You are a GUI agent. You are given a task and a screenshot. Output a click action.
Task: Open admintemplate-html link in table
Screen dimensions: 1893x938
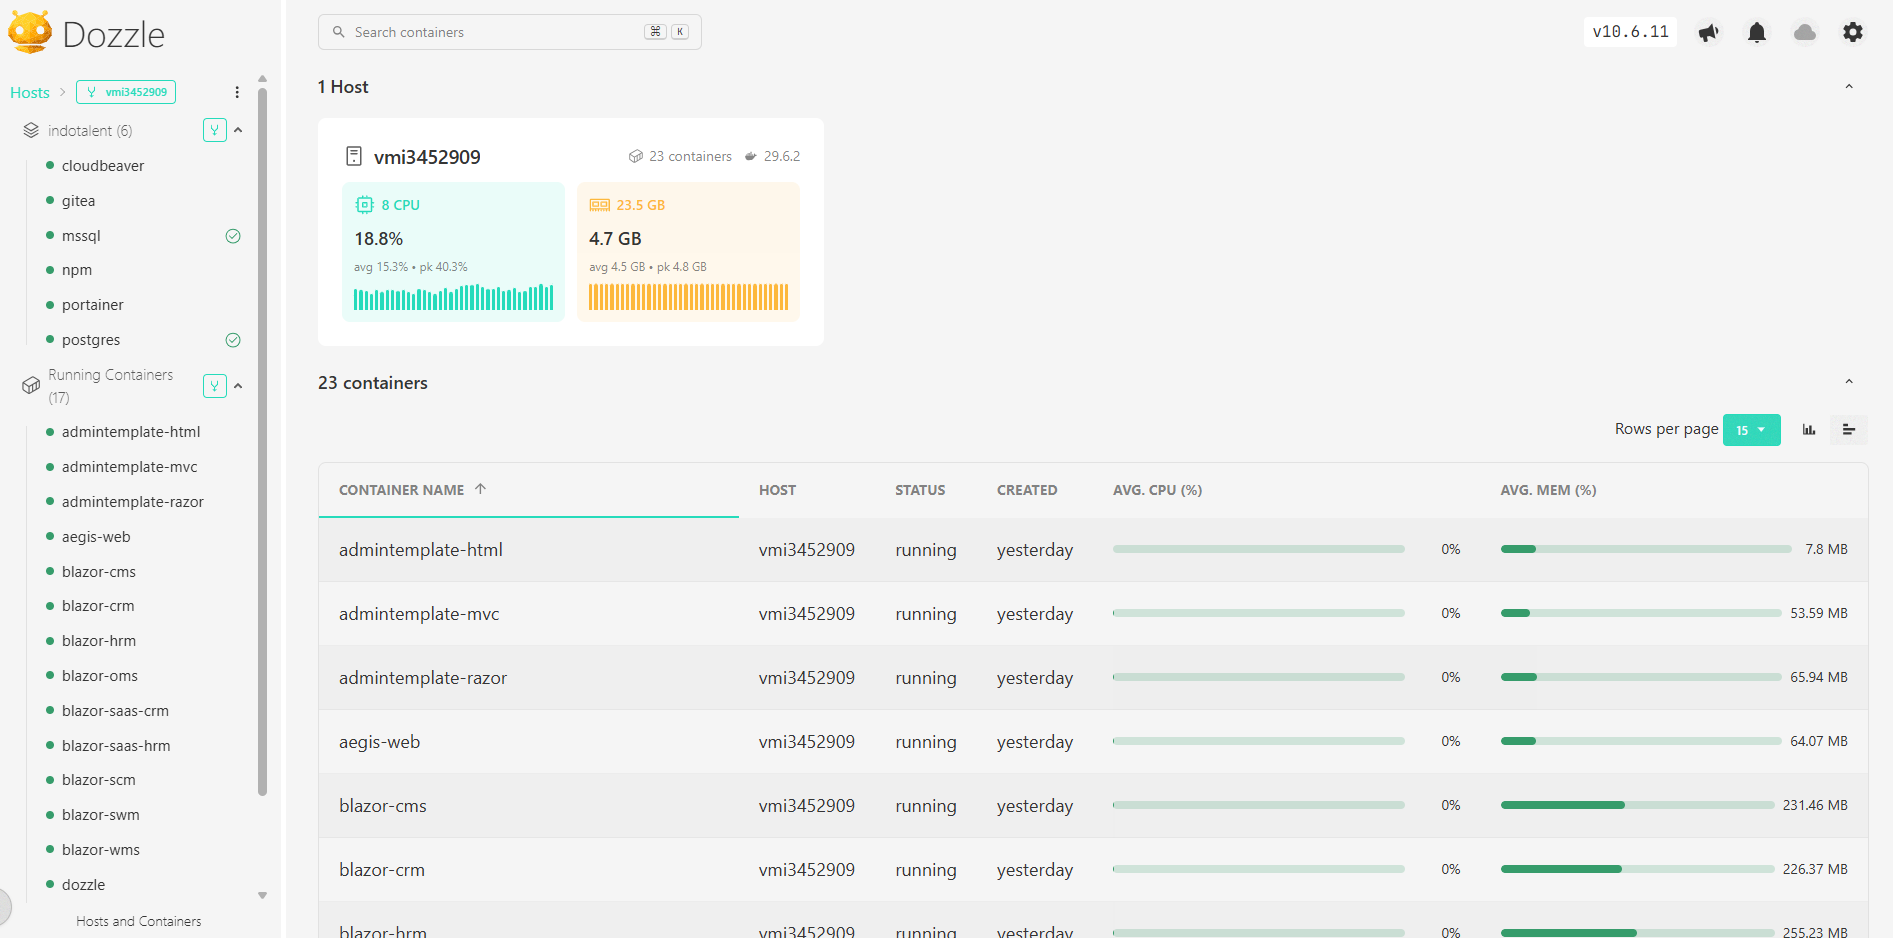[421, 550]
